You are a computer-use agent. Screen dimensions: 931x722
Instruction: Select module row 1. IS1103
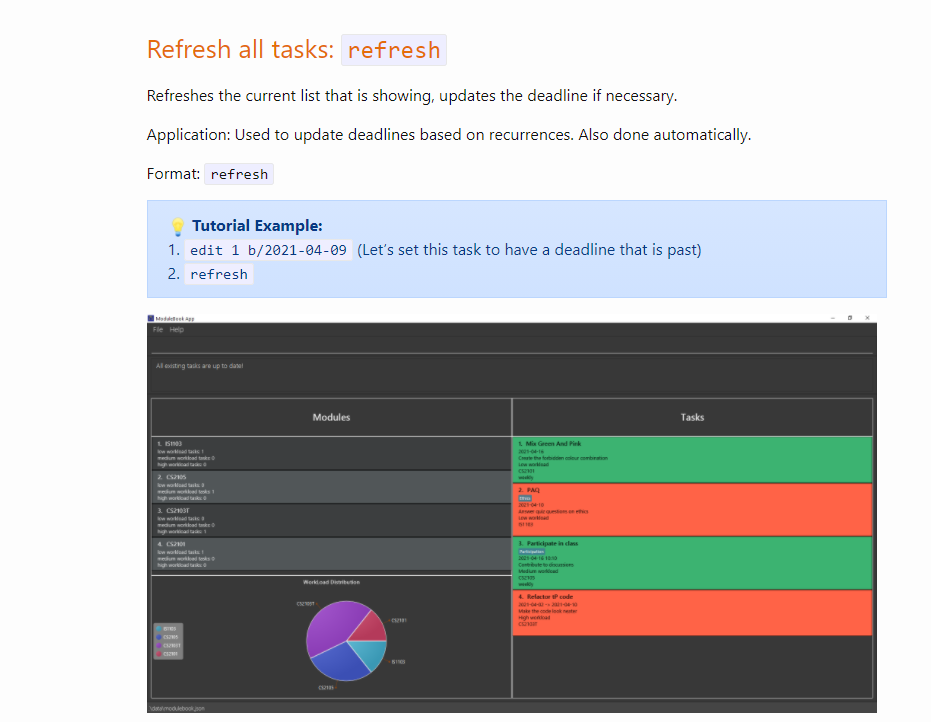click(331, 454)
